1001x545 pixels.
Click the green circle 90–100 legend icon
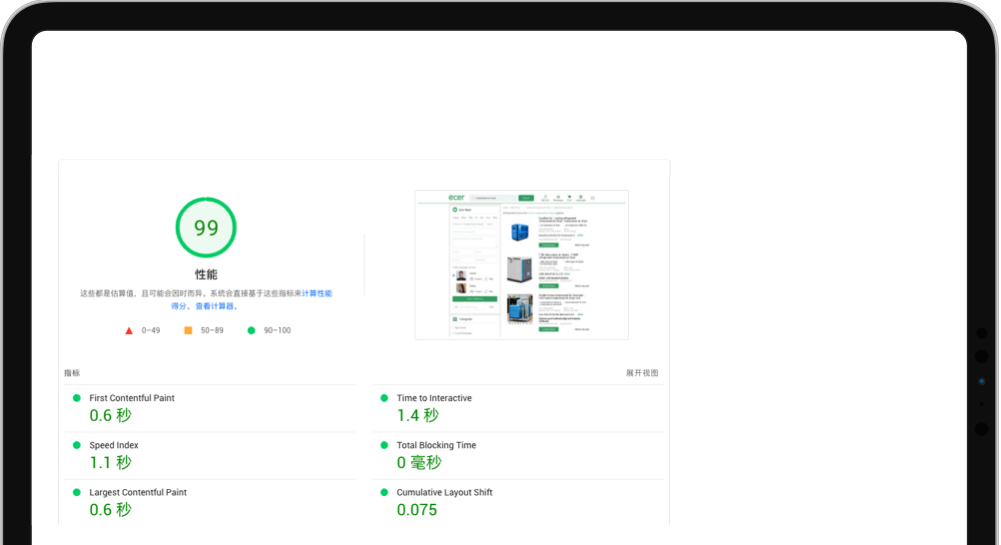coord(252,331)
